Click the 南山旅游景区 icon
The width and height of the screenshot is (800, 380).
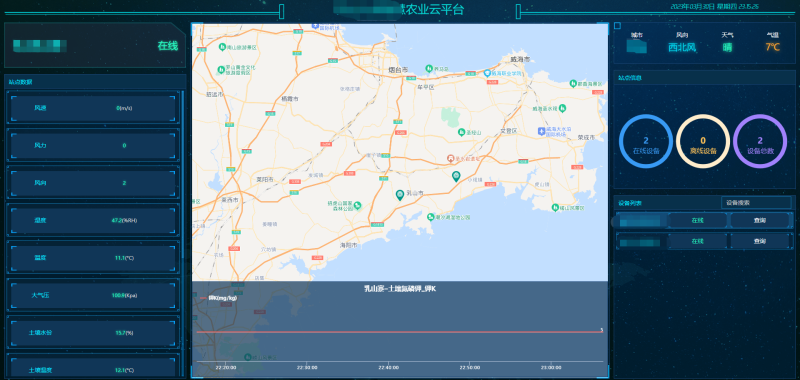tap(222, 47)
